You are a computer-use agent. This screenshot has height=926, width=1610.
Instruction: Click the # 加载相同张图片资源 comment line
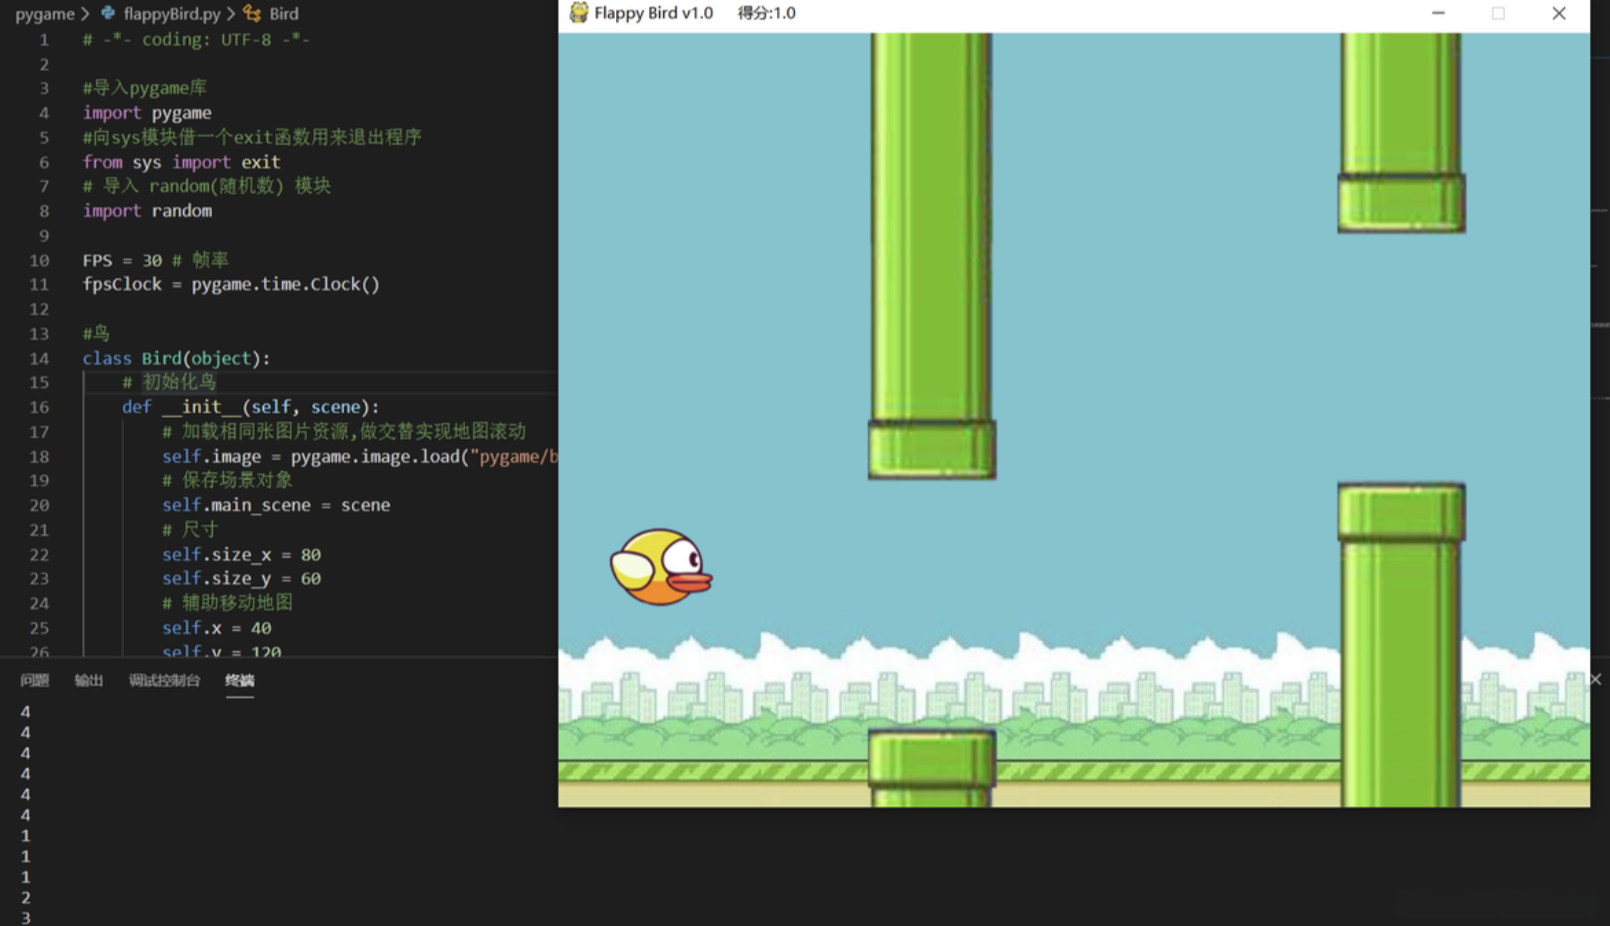click(344, 431)
